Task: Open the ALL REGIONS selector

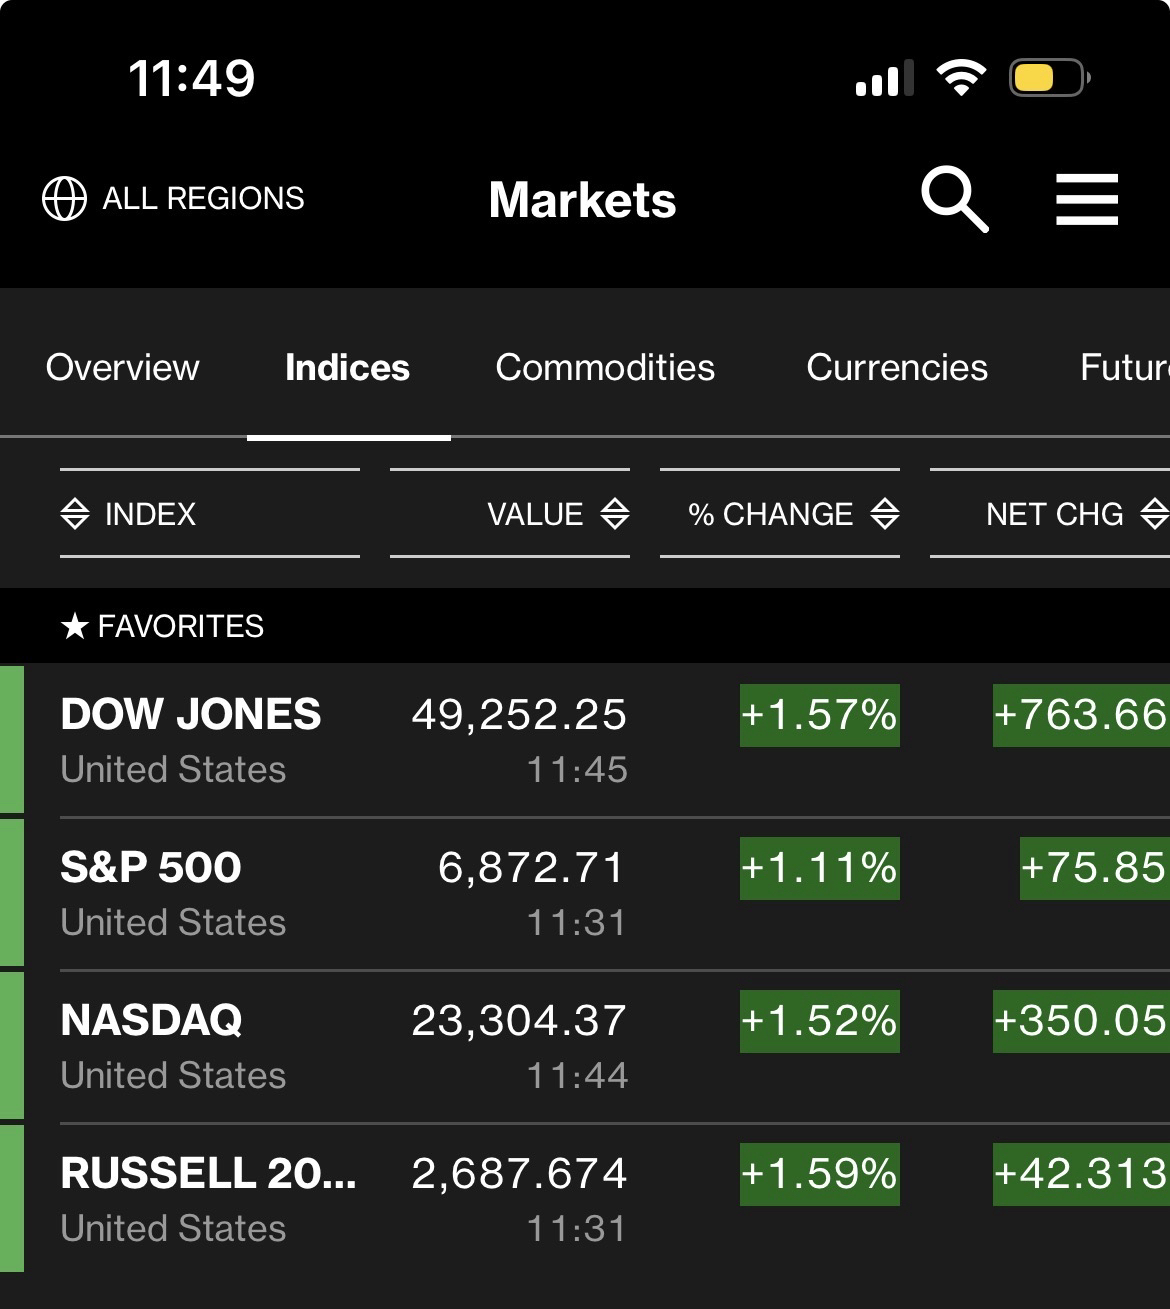Action: pos(203,198)
